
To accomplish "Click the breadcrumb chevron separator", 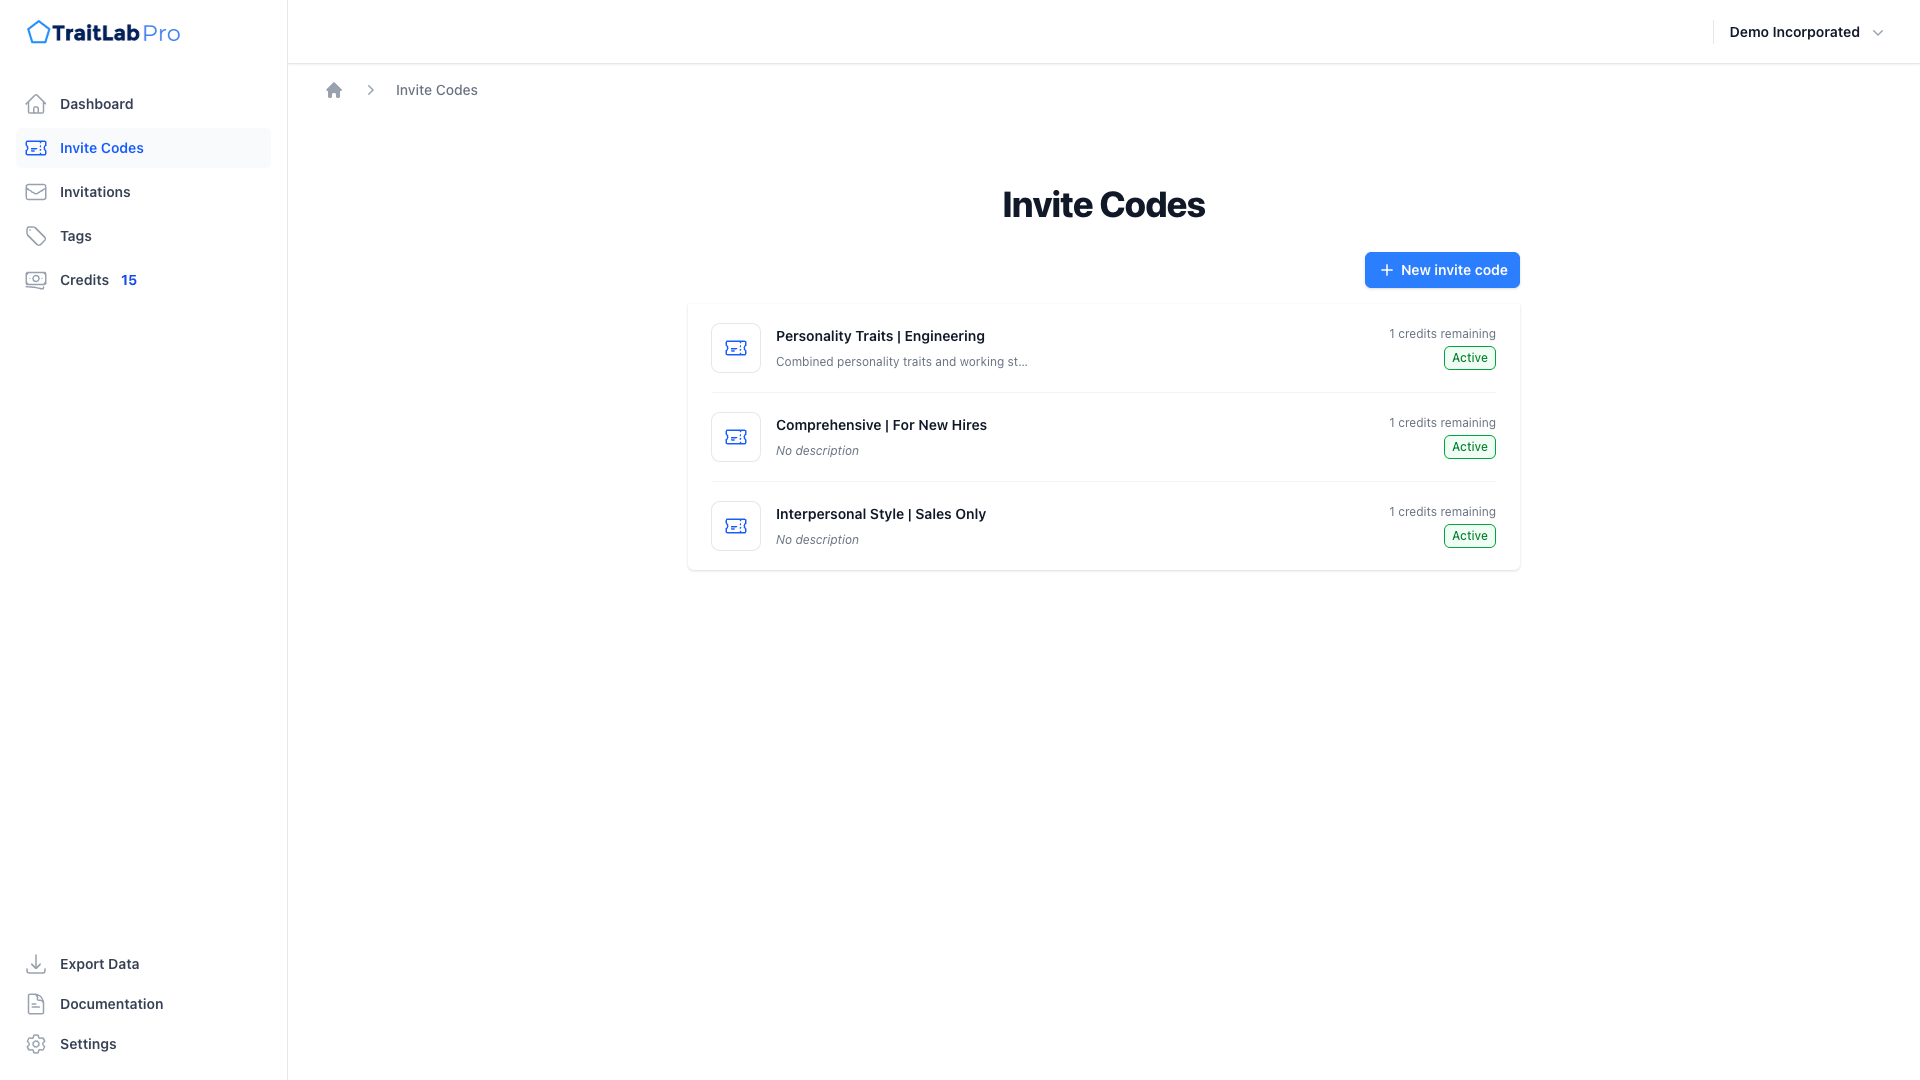I will point(371,90).
